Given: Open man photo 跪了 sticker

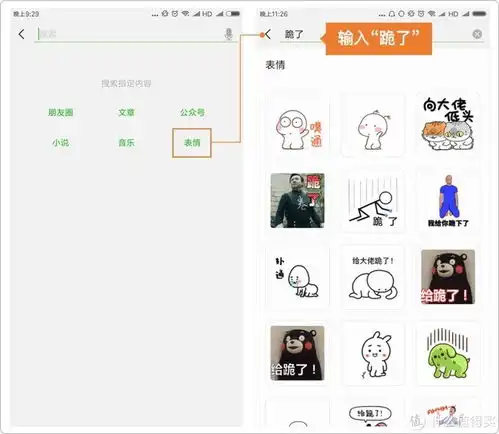Looking at the screenshot, I should (297, 201).
